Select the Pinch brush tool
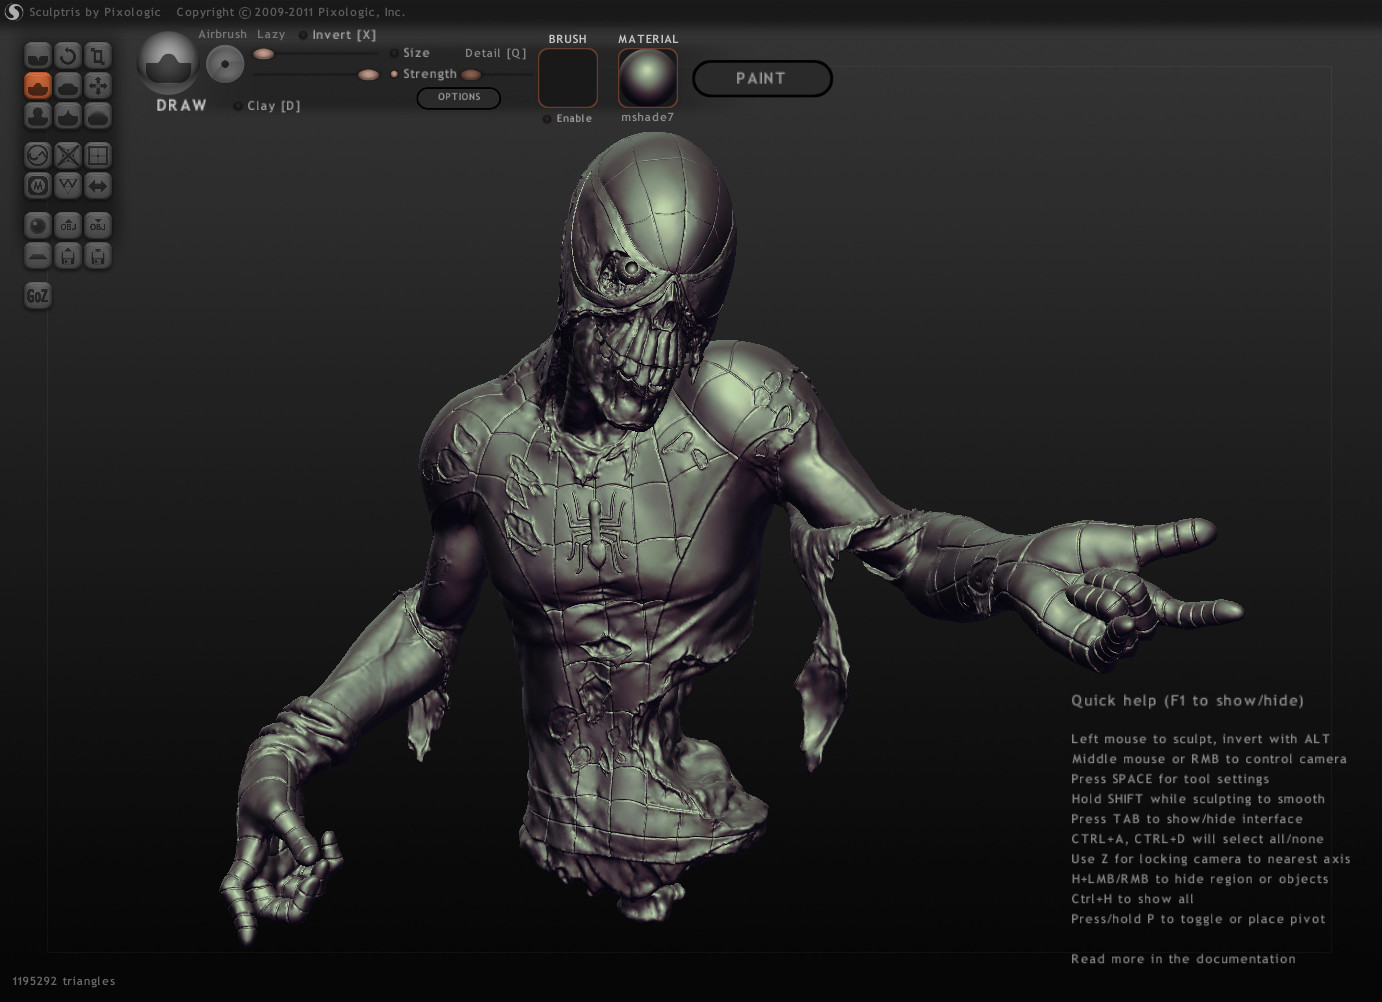Image resolution: width=1382 pixels, height=1002 pixels. pyautogui.click(x=68, y=116)
